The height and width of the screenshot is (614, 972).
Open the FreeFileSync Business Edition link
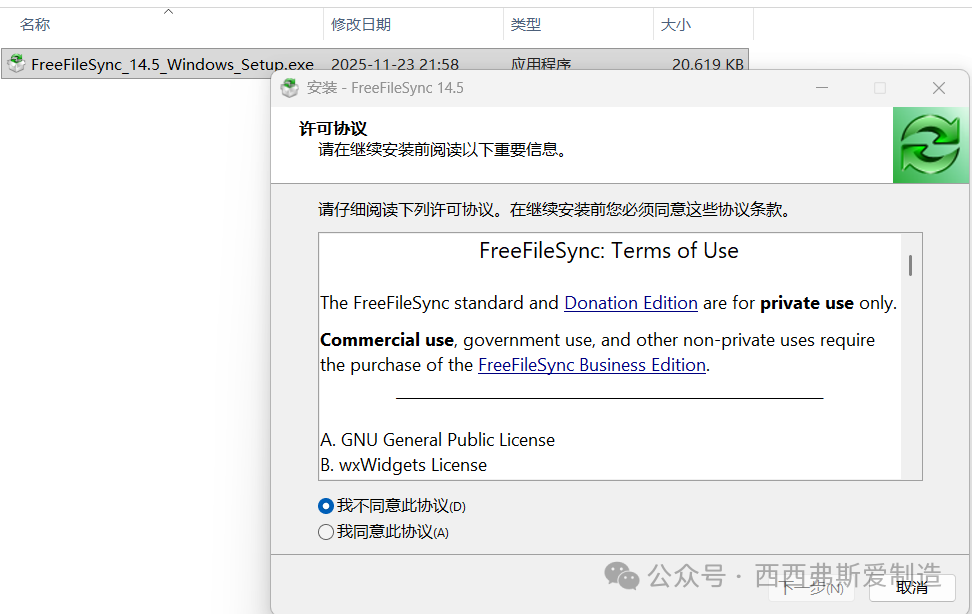pyautogui.click(x=592, y=365)
